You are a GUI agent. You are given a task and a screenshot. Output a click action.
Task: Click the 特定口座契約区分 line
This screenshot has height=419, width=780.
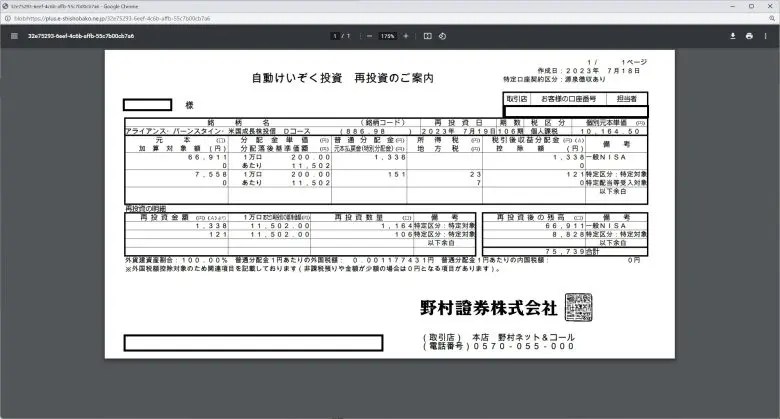click(554, 79)
